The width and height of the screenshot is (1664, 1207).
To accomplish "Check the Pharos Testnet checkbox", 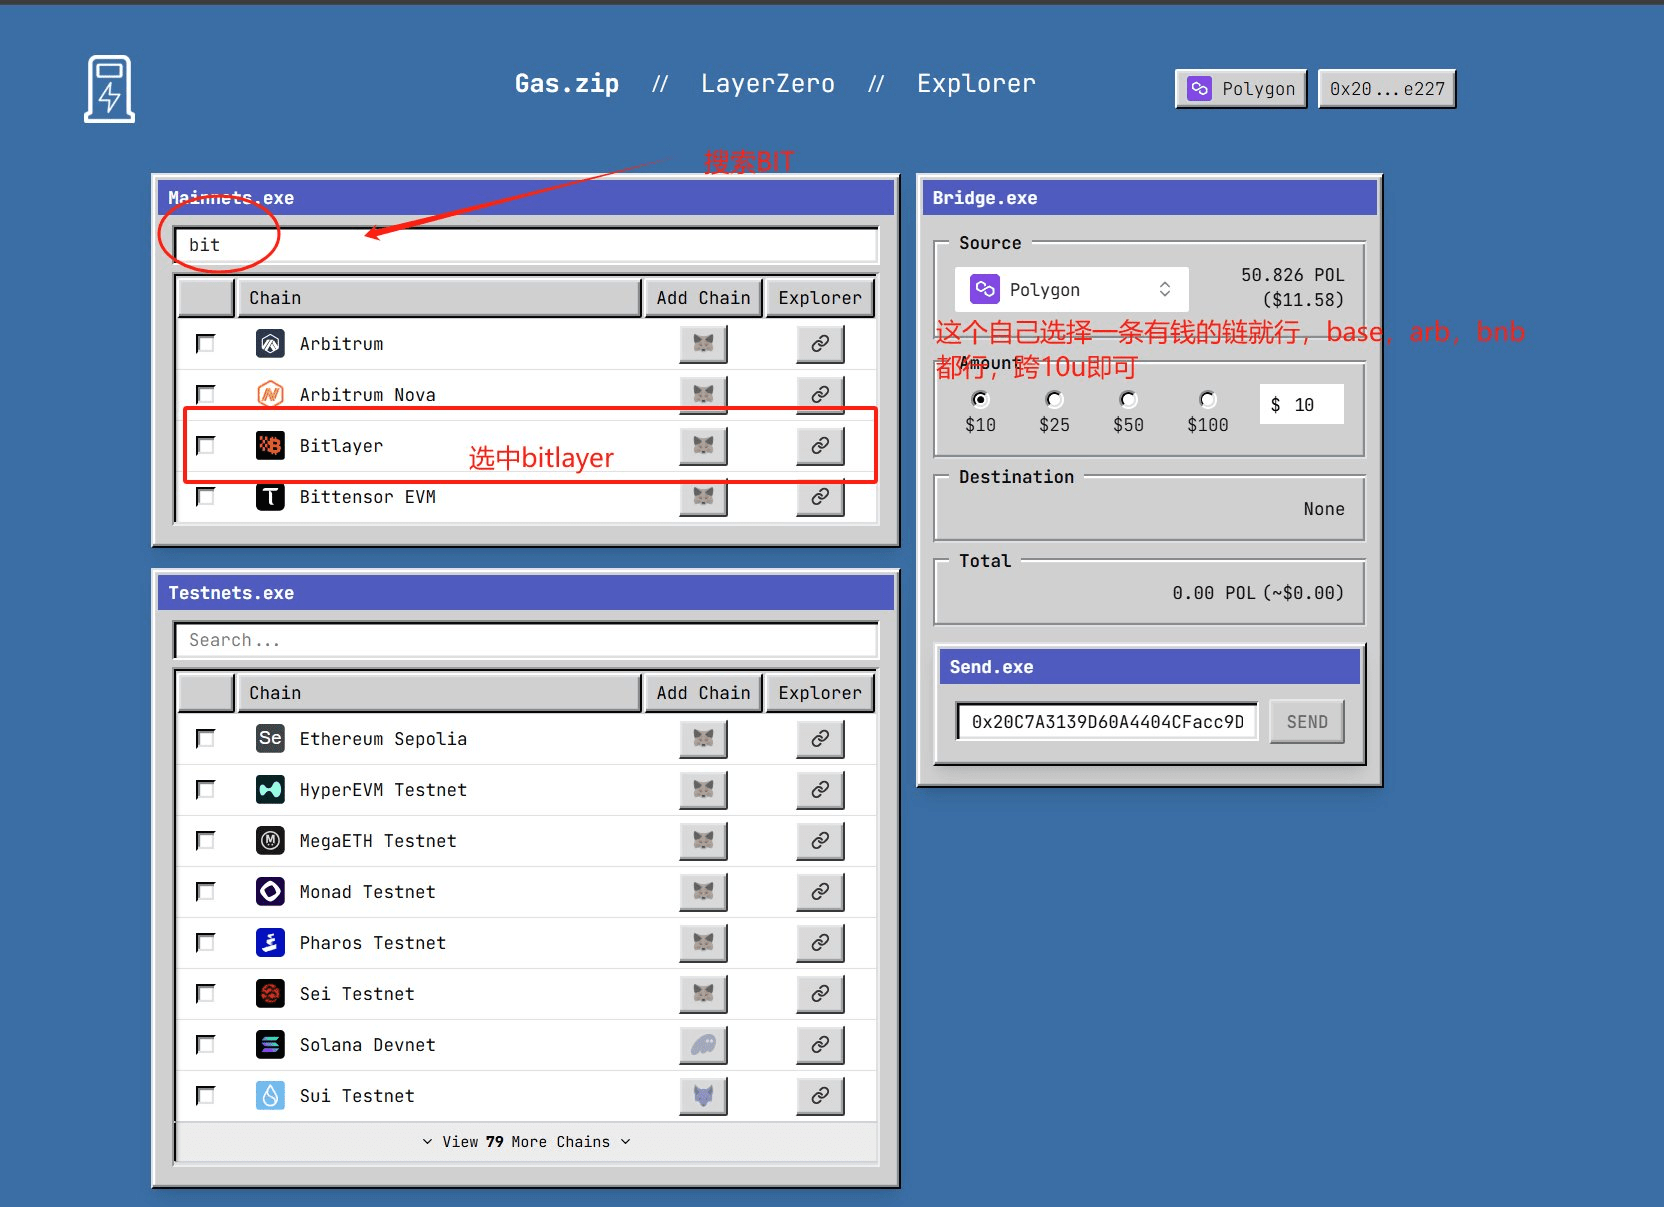I will pos(206,943).
